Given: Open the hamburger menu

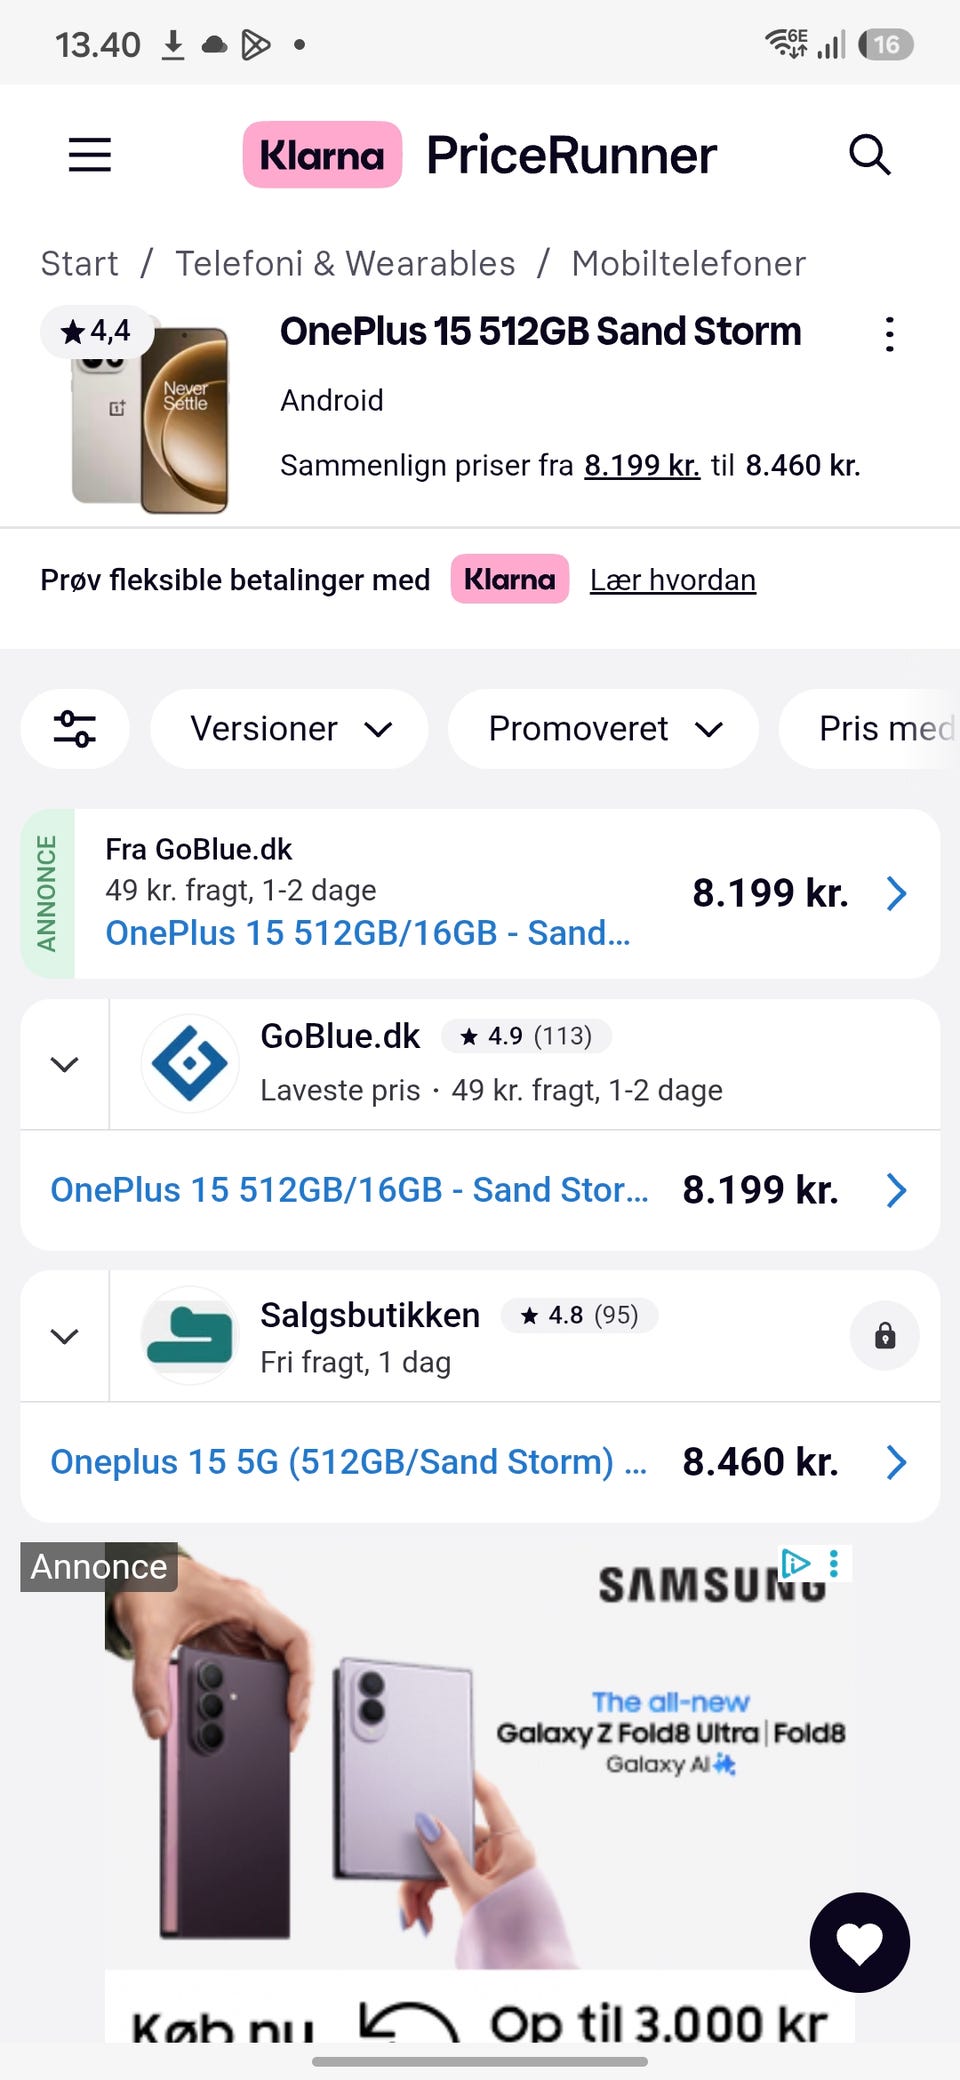Looking at the screenshot, I should click(89, 155).
